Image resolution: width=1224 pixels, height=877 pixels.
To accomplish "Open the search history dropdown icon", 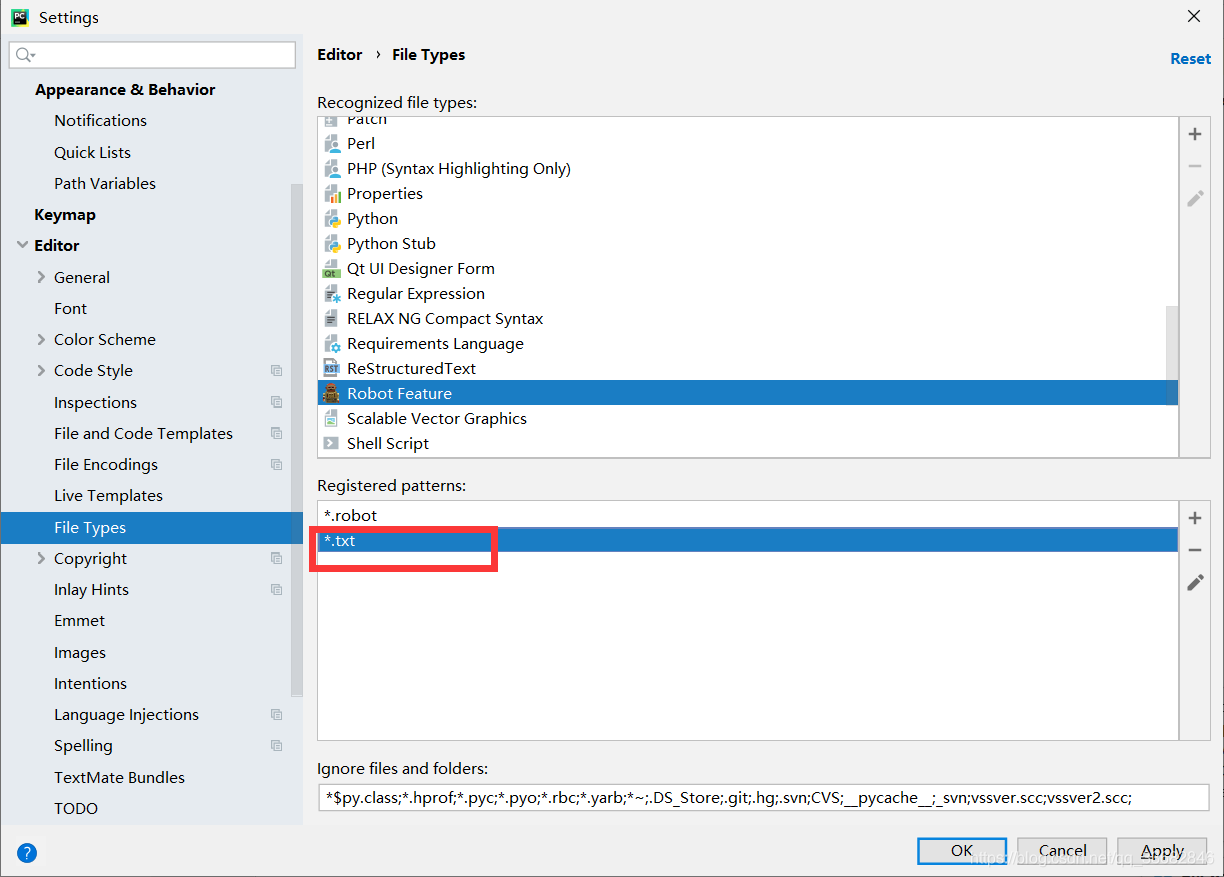I will click(x=26, y=55).
